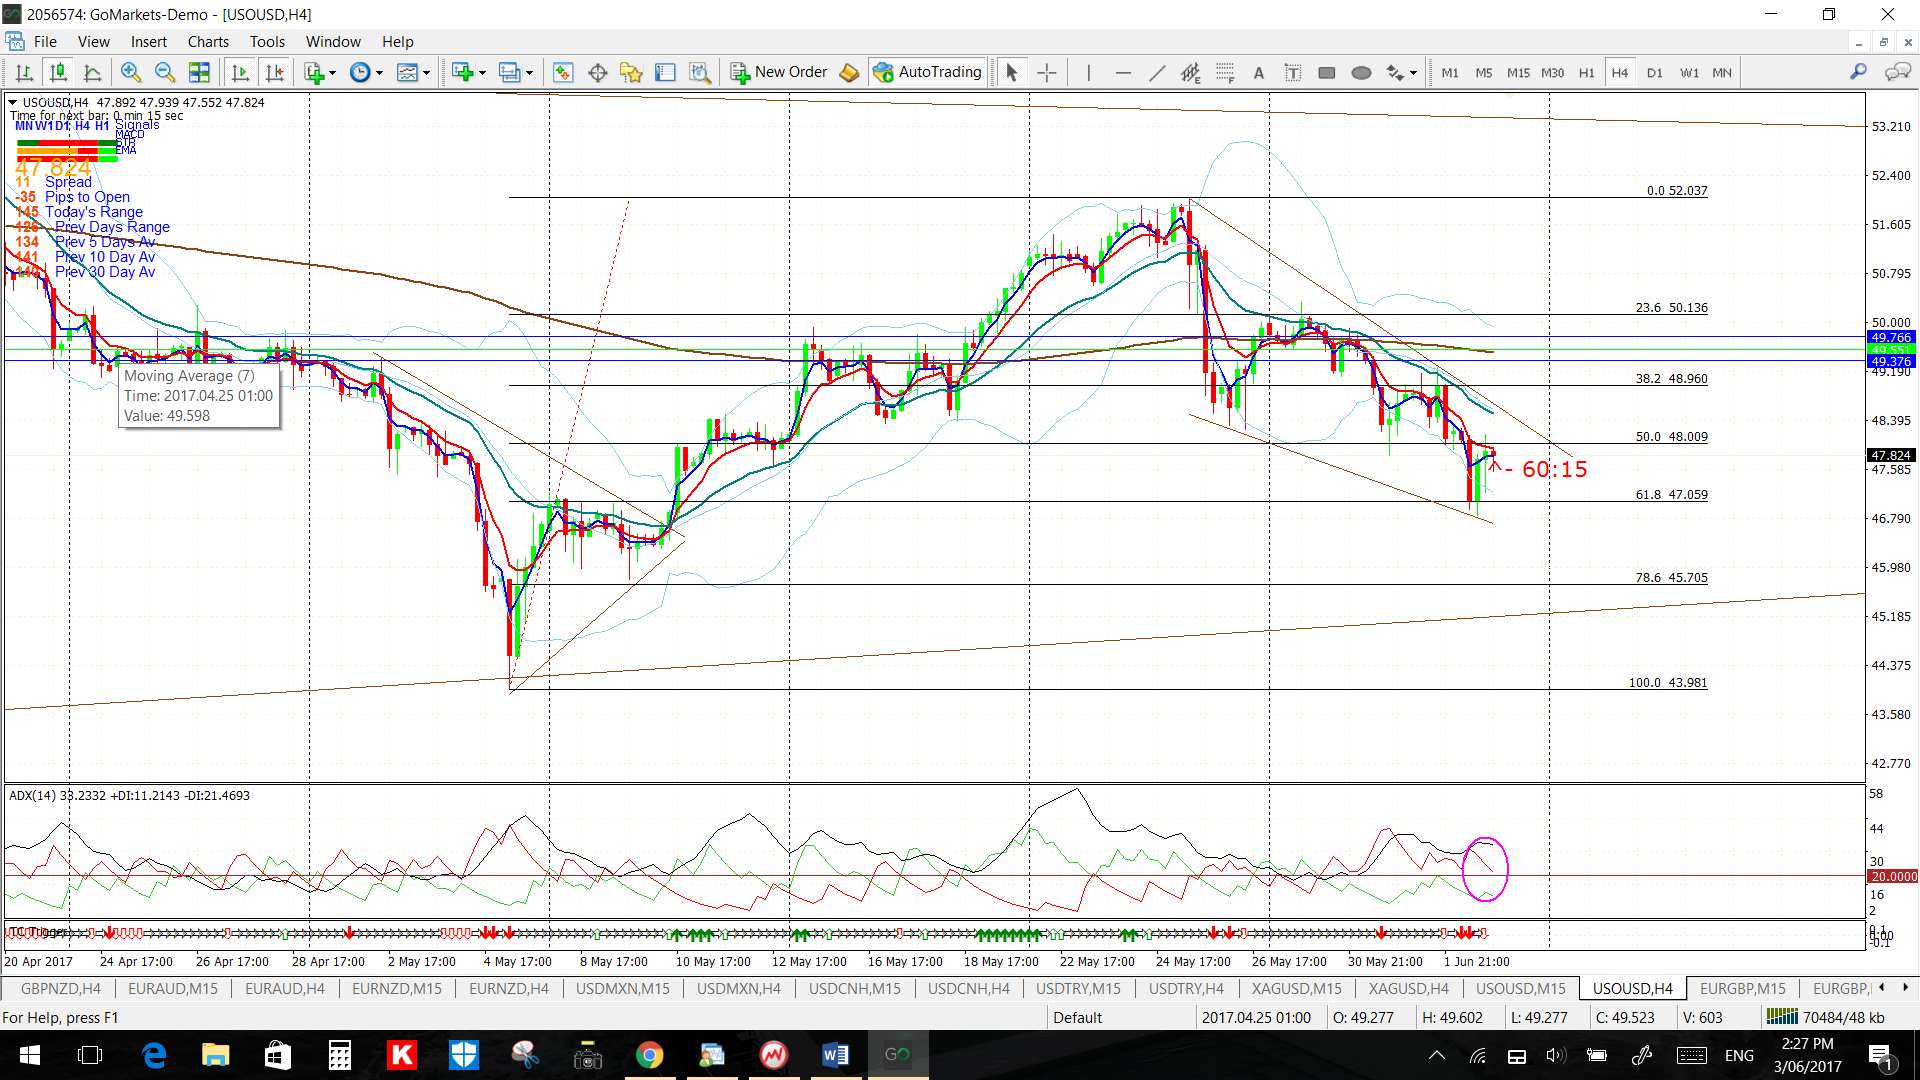Switch to the EURNZD,M15 chart tab
This screenshot has height=1080, width=1920.
396,988
